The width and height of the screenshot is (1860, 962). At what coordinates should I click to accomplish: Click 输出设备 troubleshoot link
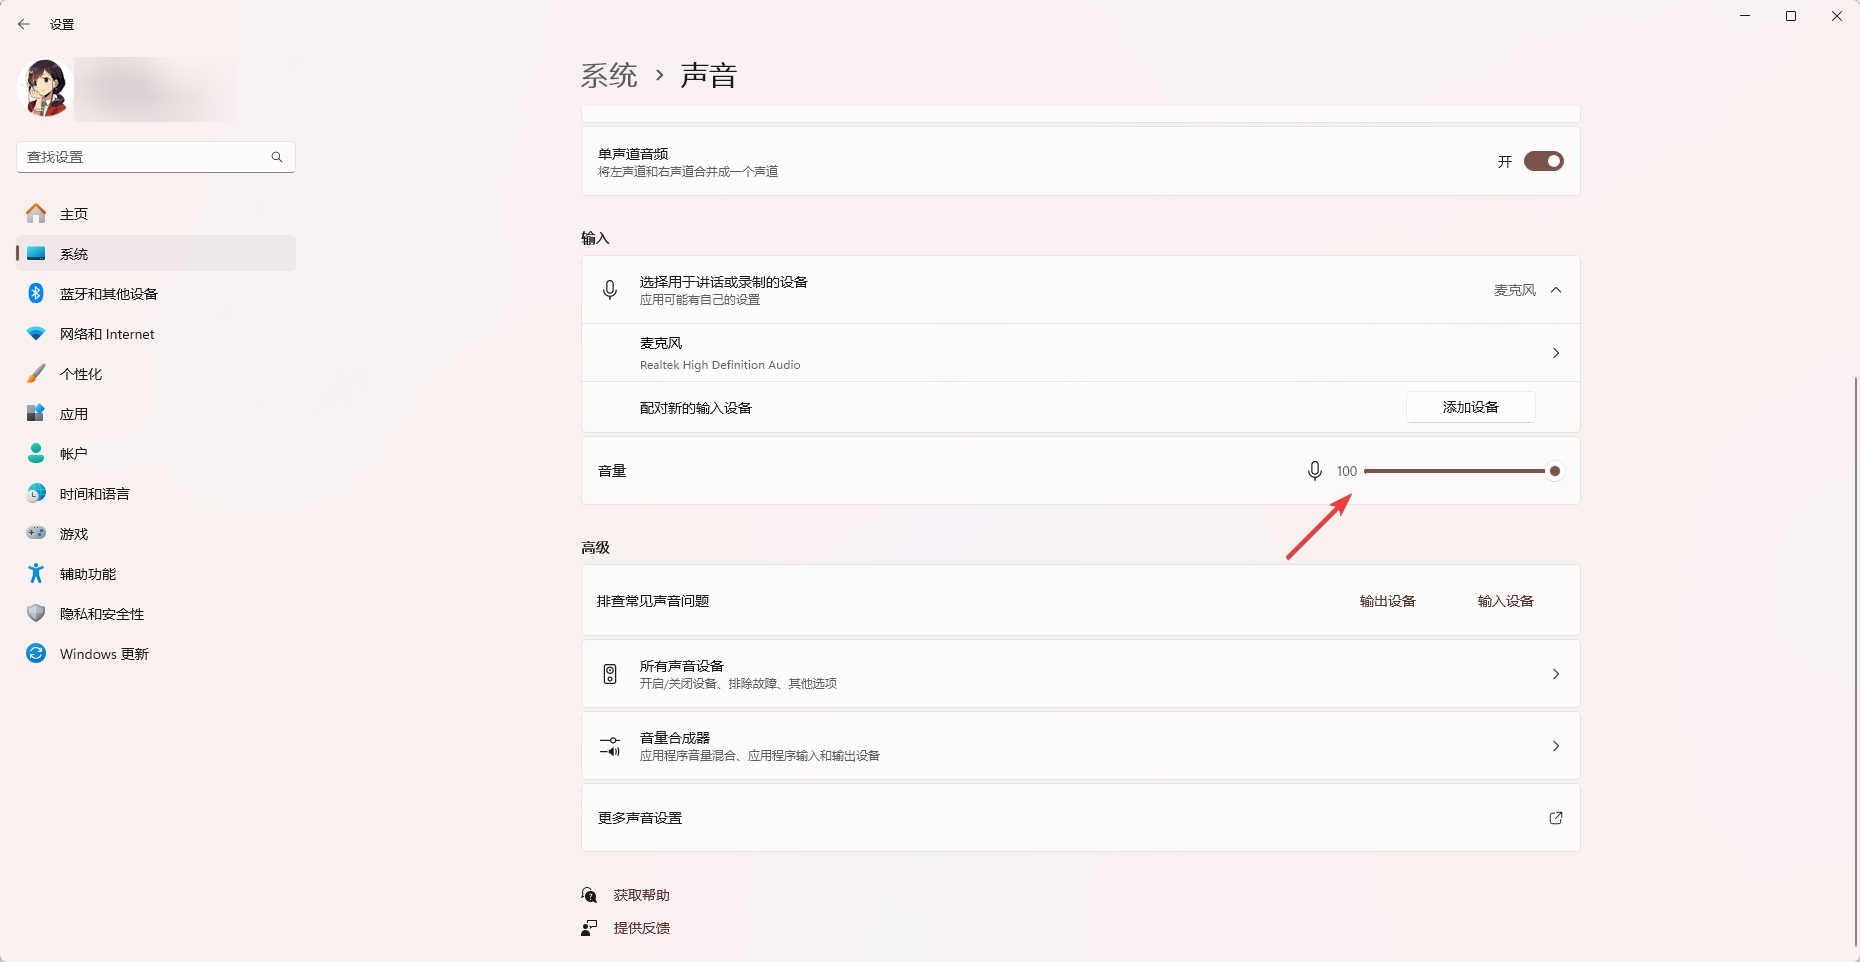pos(1387,601)
